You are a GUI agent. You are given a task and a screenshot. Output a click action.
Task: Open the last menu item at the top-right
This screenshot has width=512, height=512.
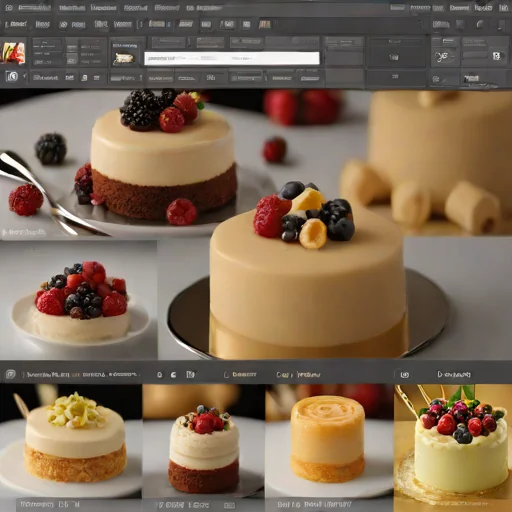coord(503,8)
